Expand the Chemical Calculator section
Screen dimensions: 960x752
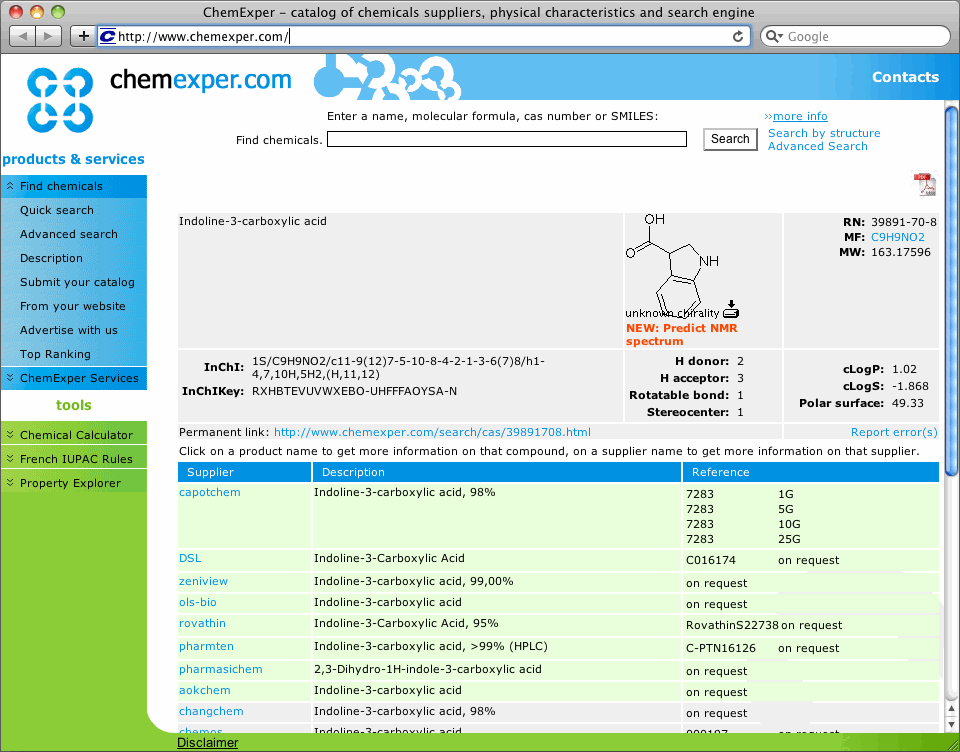click(75, 435)
